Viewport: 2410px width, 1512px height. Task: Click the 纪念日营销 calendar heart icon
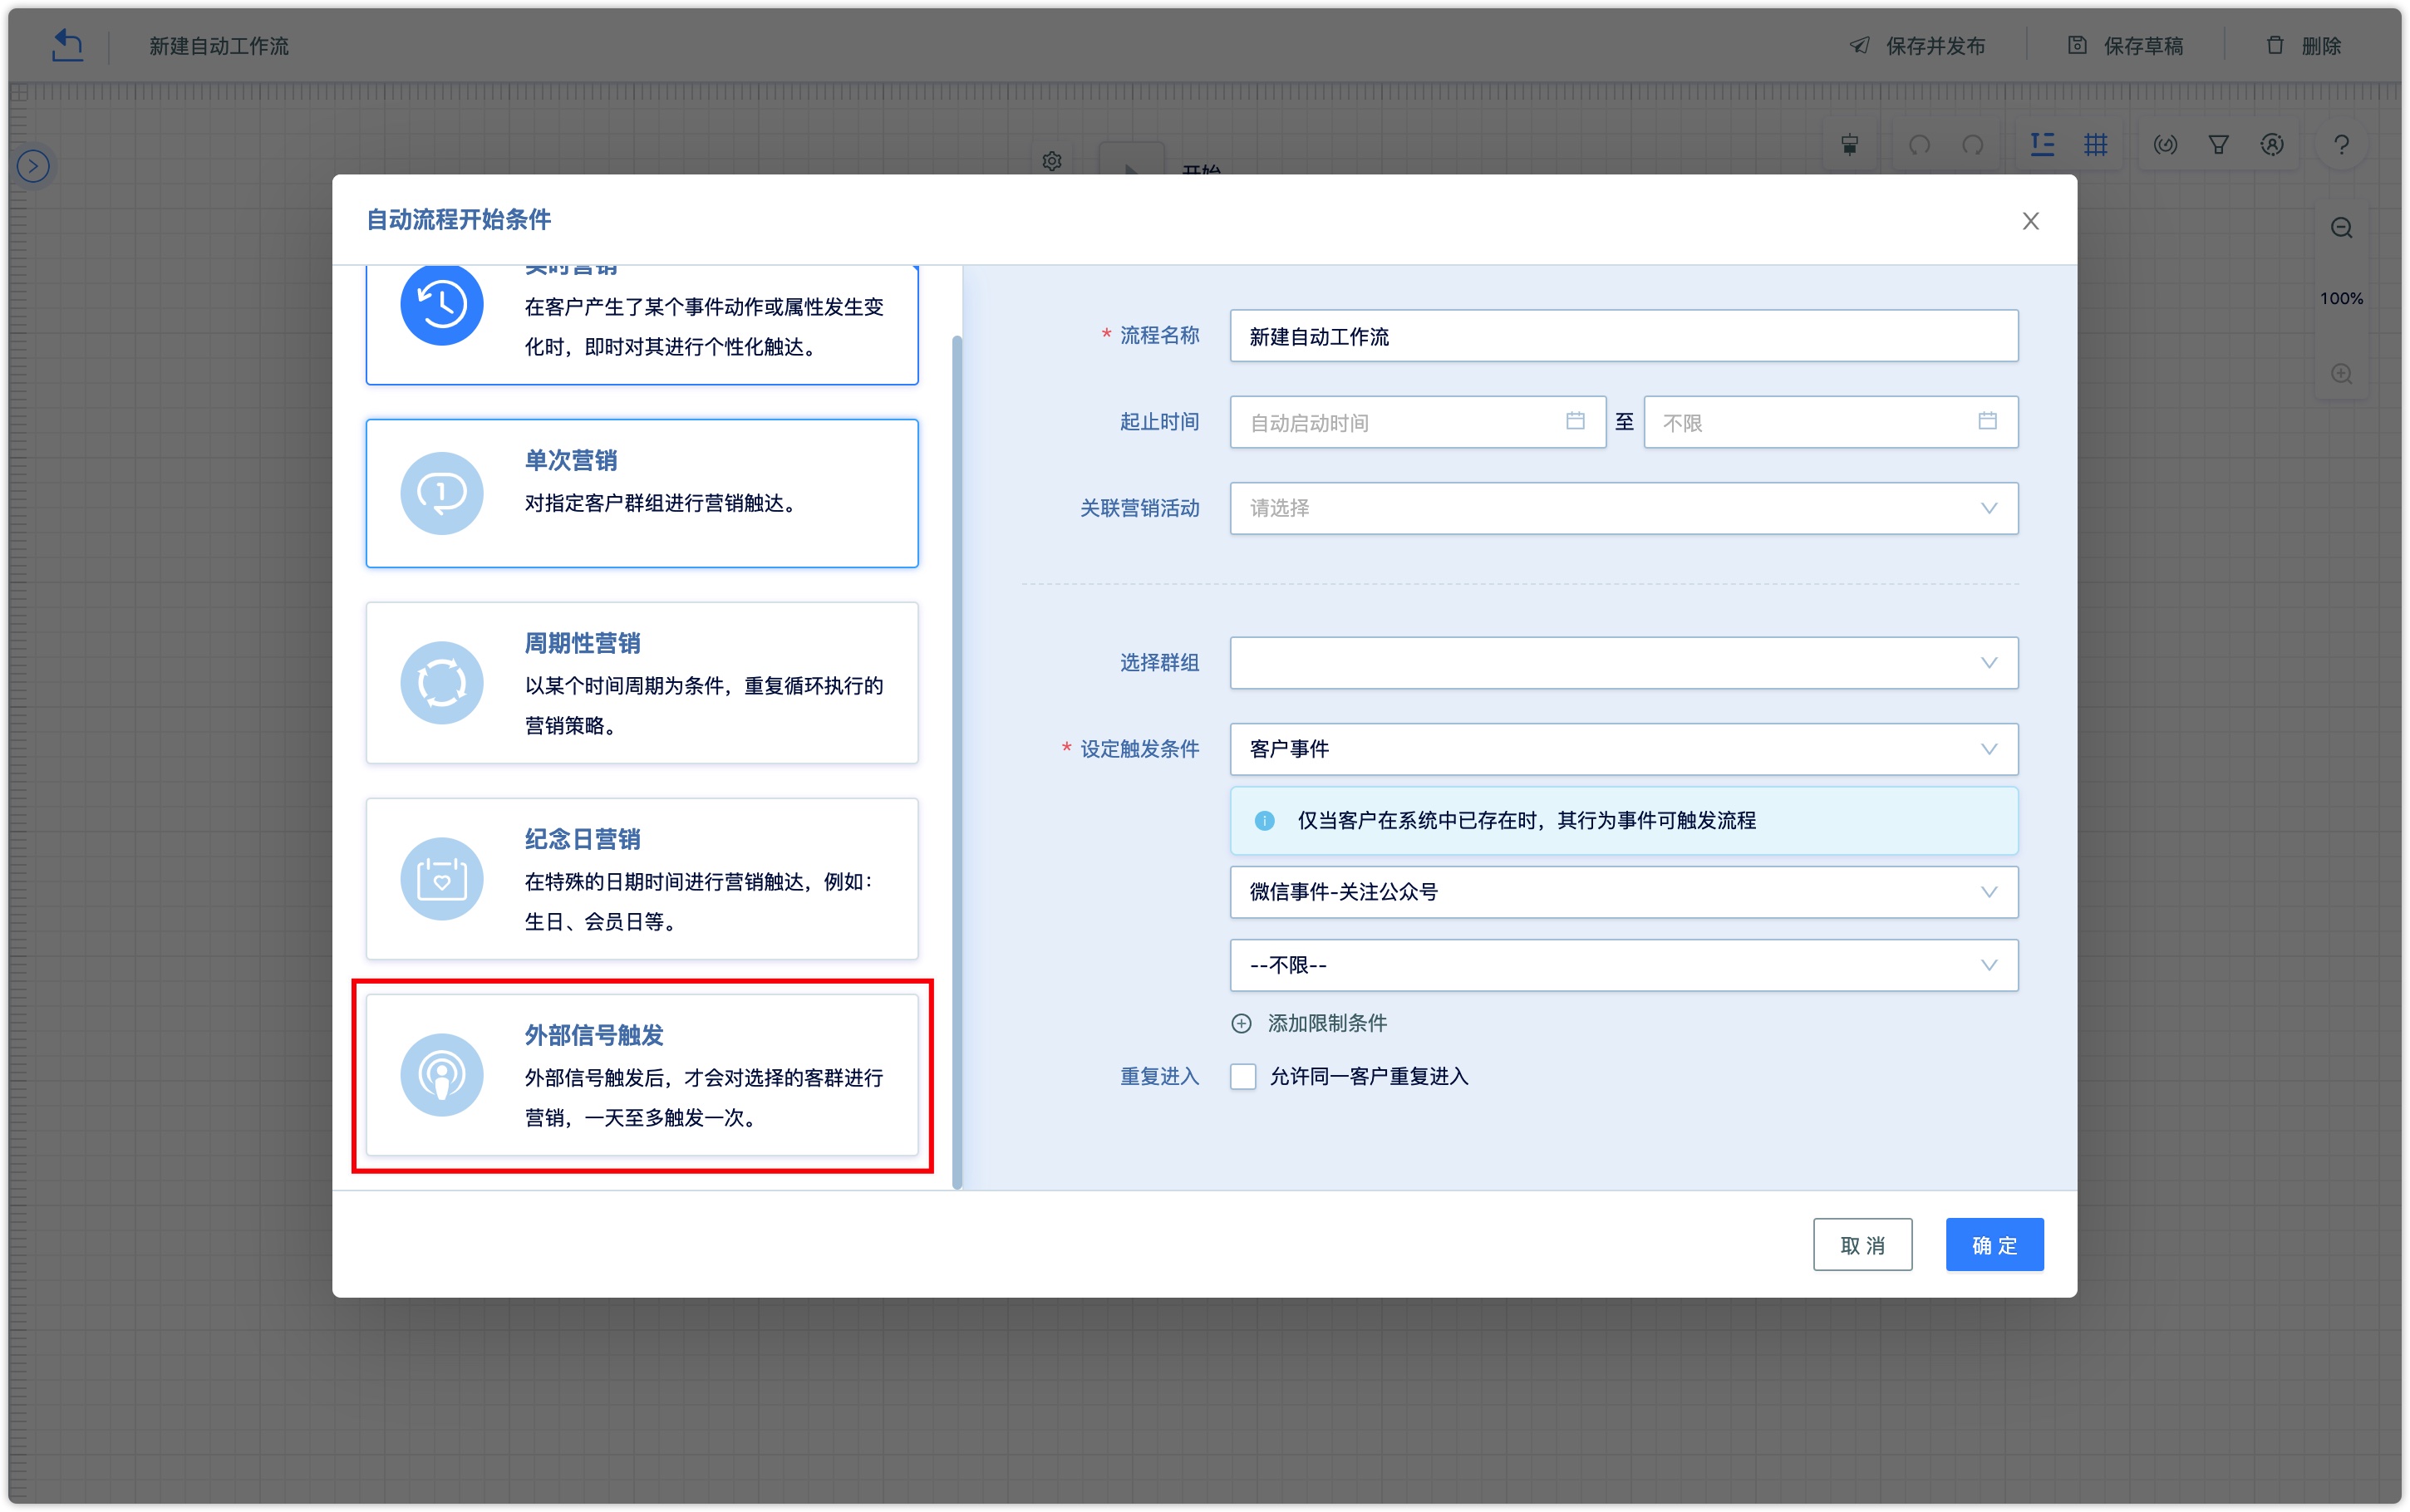pyautogui.click(x=442, y=879)
